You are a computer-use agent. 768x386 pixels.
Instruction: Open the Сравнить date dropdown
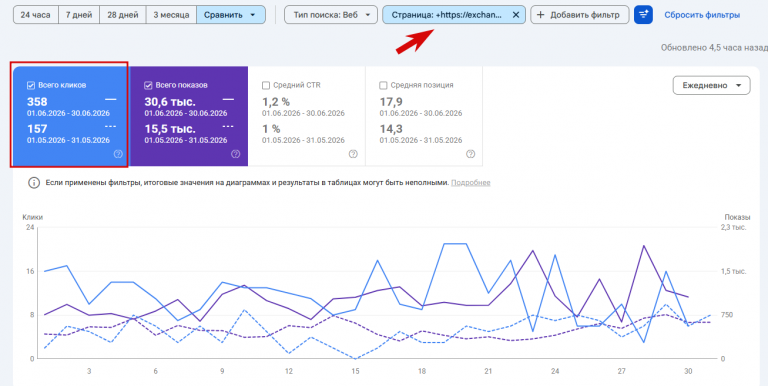pyautogui.click(x=231, y=15)
